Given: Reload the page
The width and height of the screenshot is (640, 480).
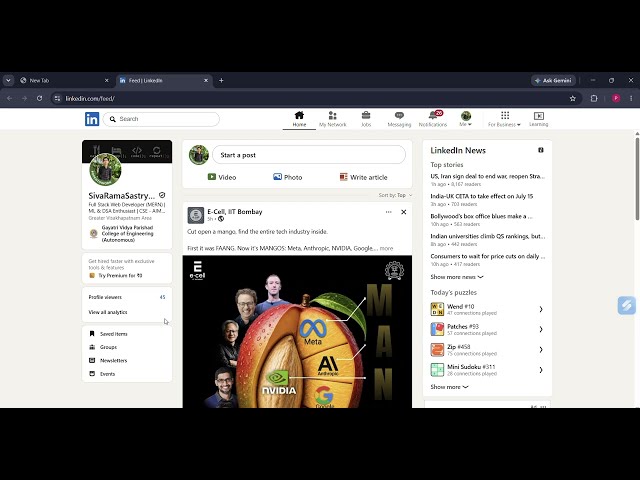Looking at the screenshot, I should (40, 98).
